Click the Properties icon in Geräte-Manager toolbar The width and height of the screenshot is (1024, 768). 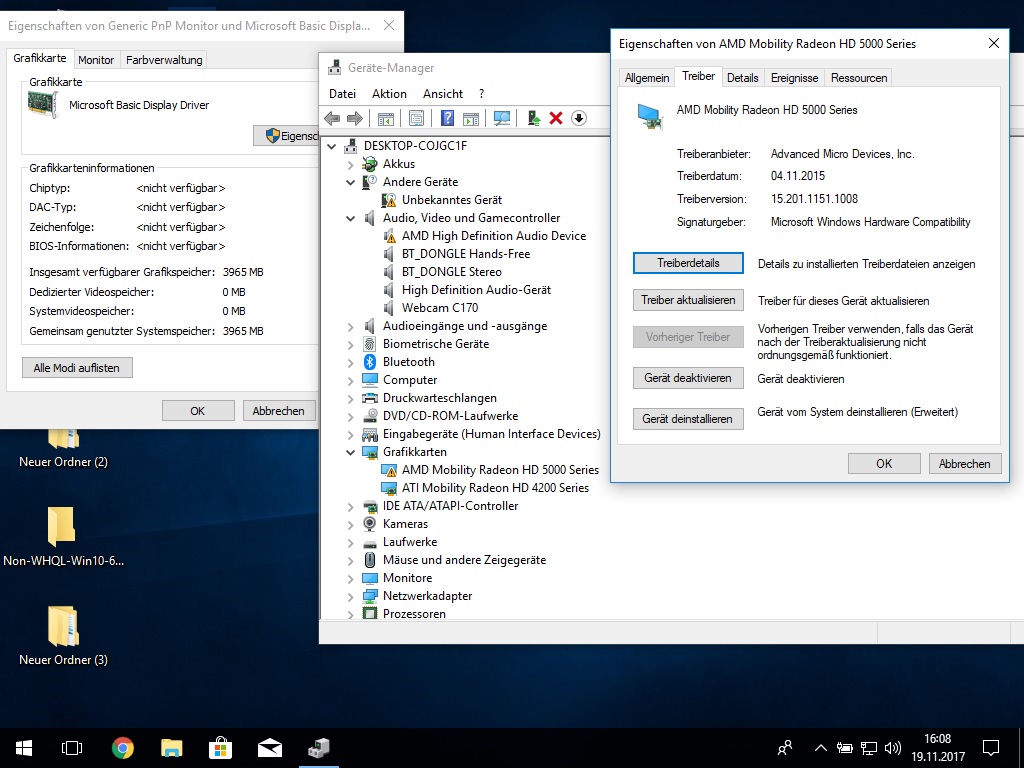(x=417, y=118)
